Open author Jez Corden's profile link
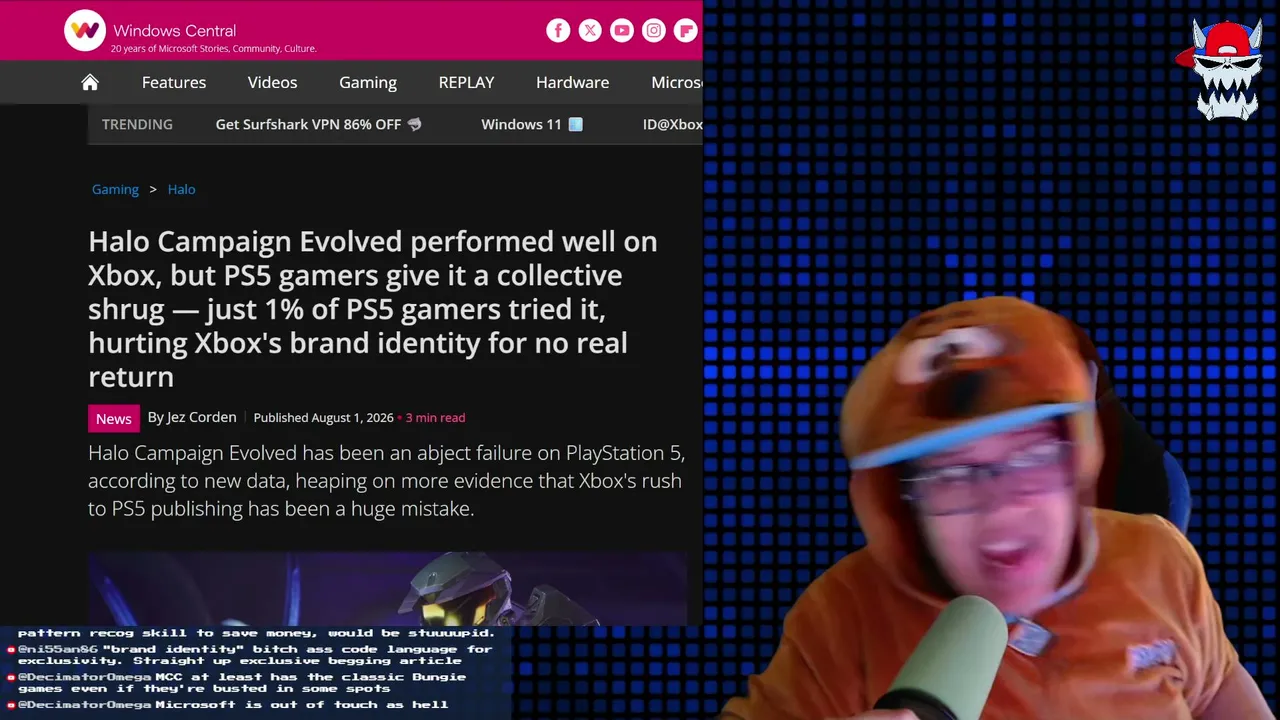 coord(201,417)
